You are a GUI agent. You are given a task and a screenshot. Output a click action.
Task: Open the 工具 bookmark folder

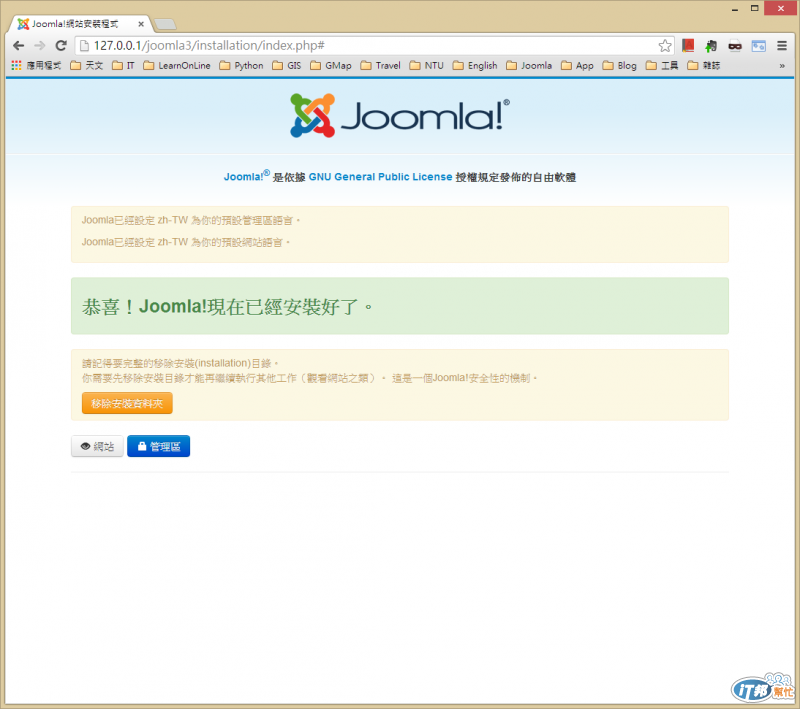coord(662,65)
